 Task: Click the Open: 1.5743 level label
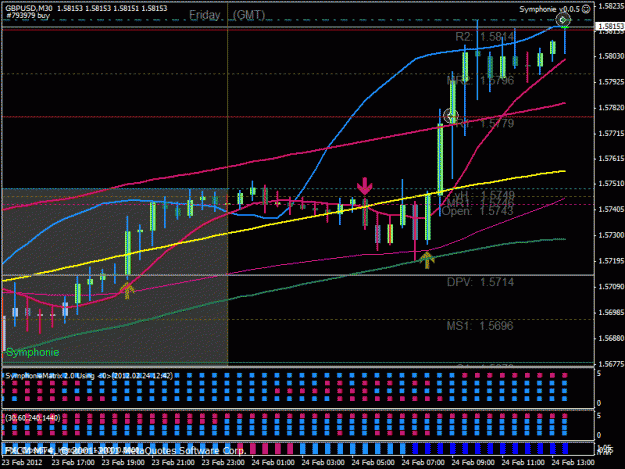pyautogui.click(x=478, y=211)
